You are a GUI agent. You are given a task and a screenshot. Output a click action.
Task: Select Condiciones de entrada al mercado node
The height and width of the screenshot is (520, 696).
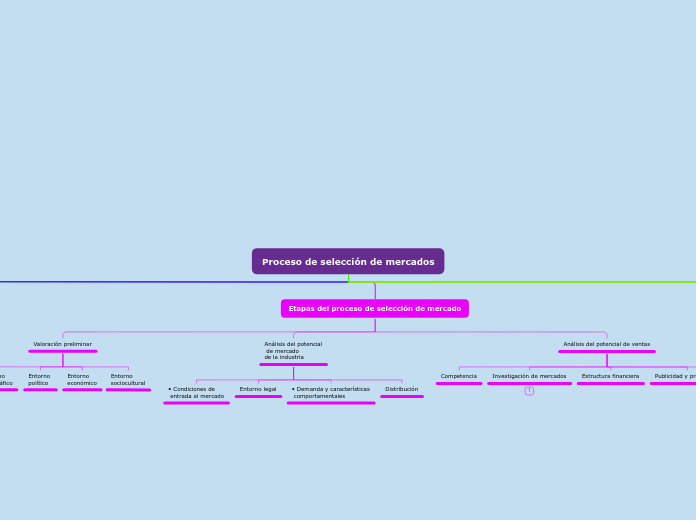[196, 393]
